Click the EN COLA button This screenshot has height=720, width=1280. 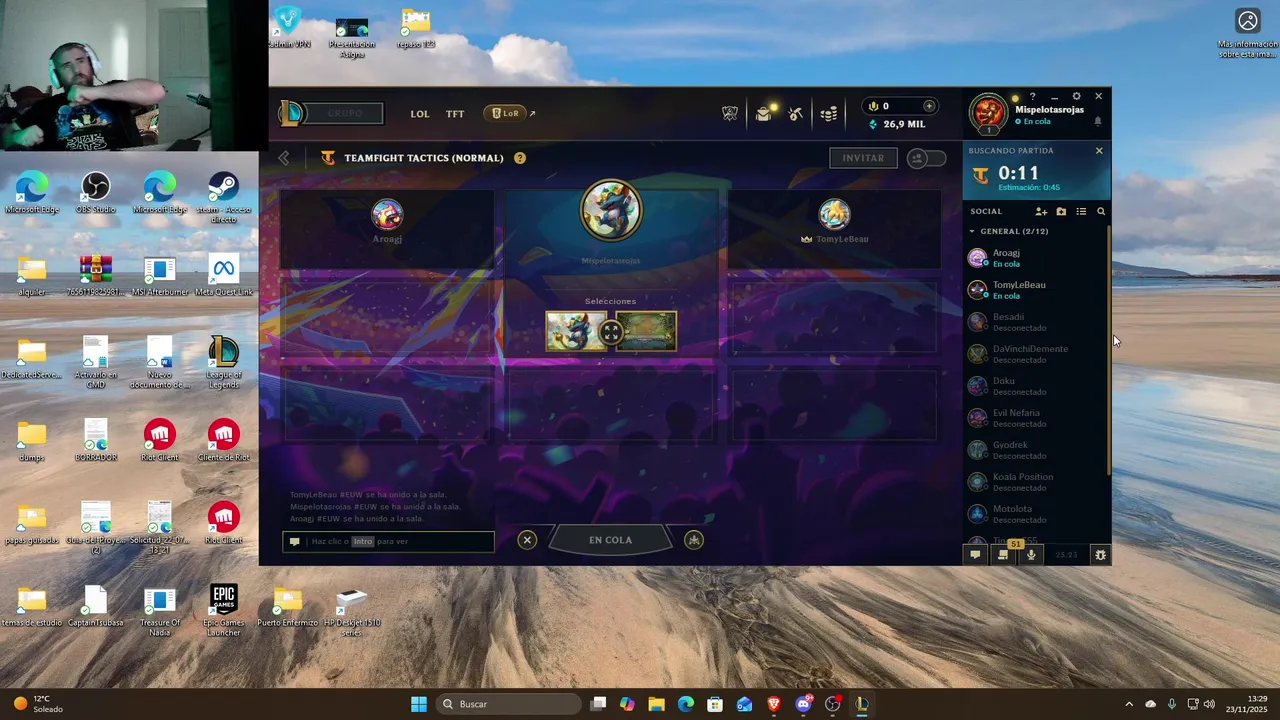610,540
